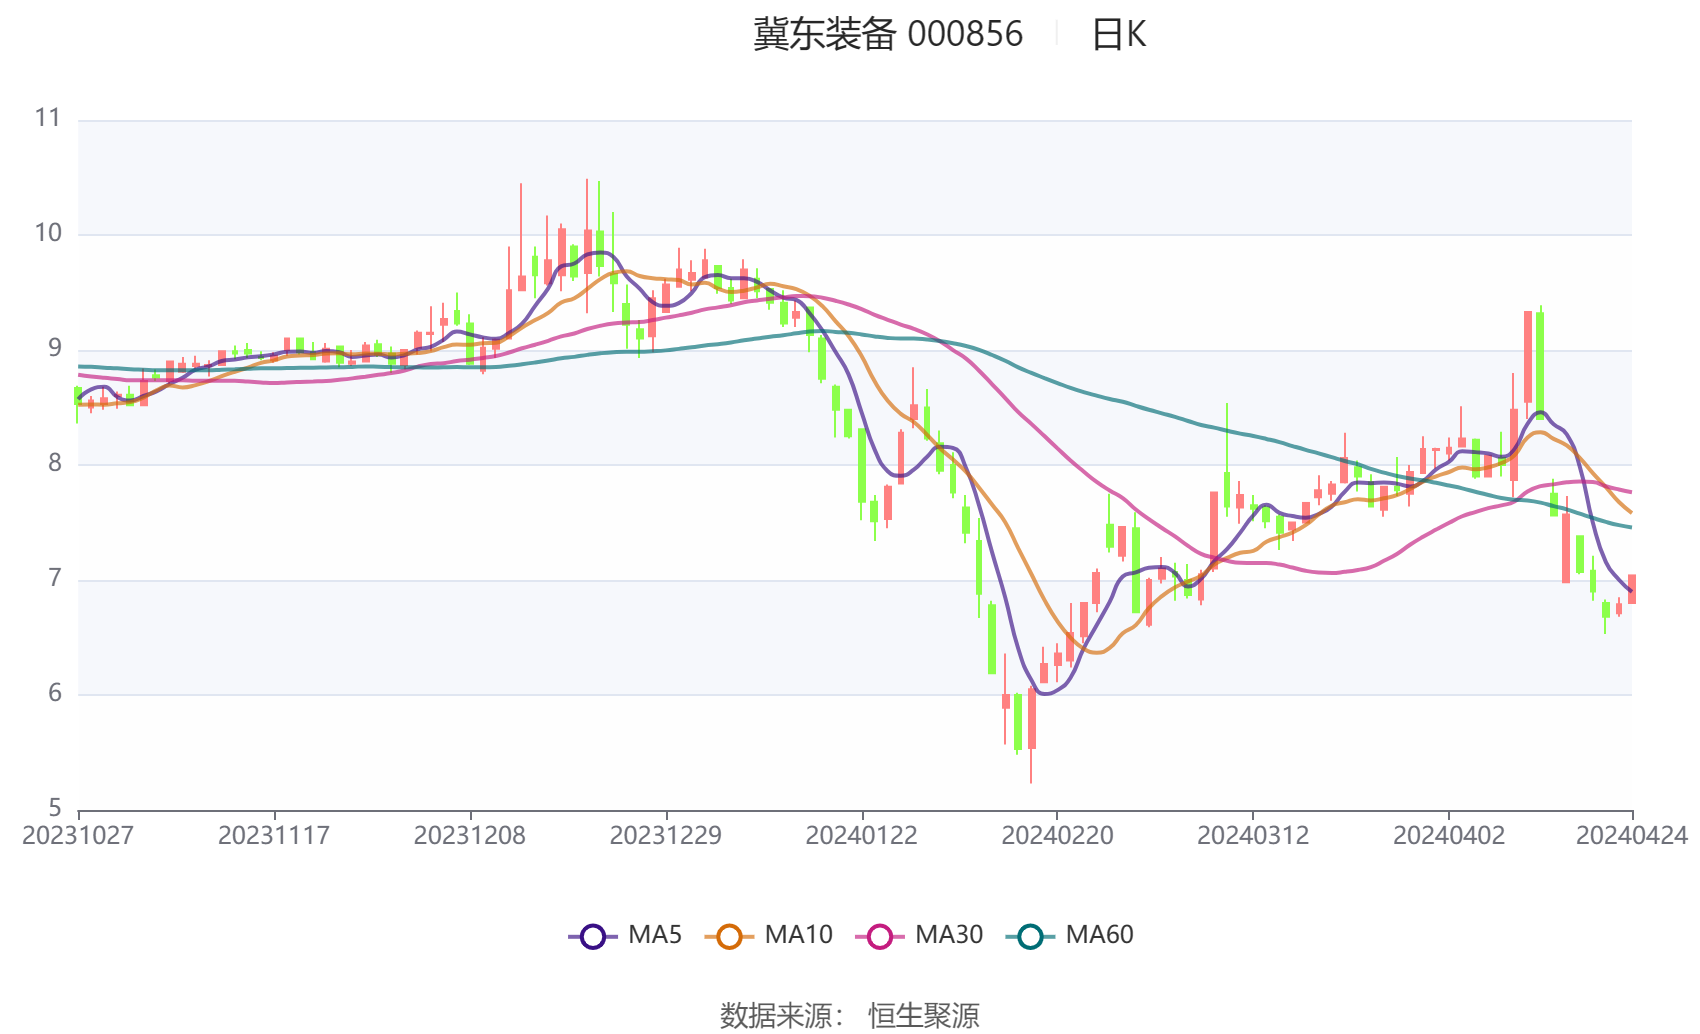Viewport: 1700px width, 1034px height.
Task: Click the 日K label in title
Action: click(x=1119, y=34)
